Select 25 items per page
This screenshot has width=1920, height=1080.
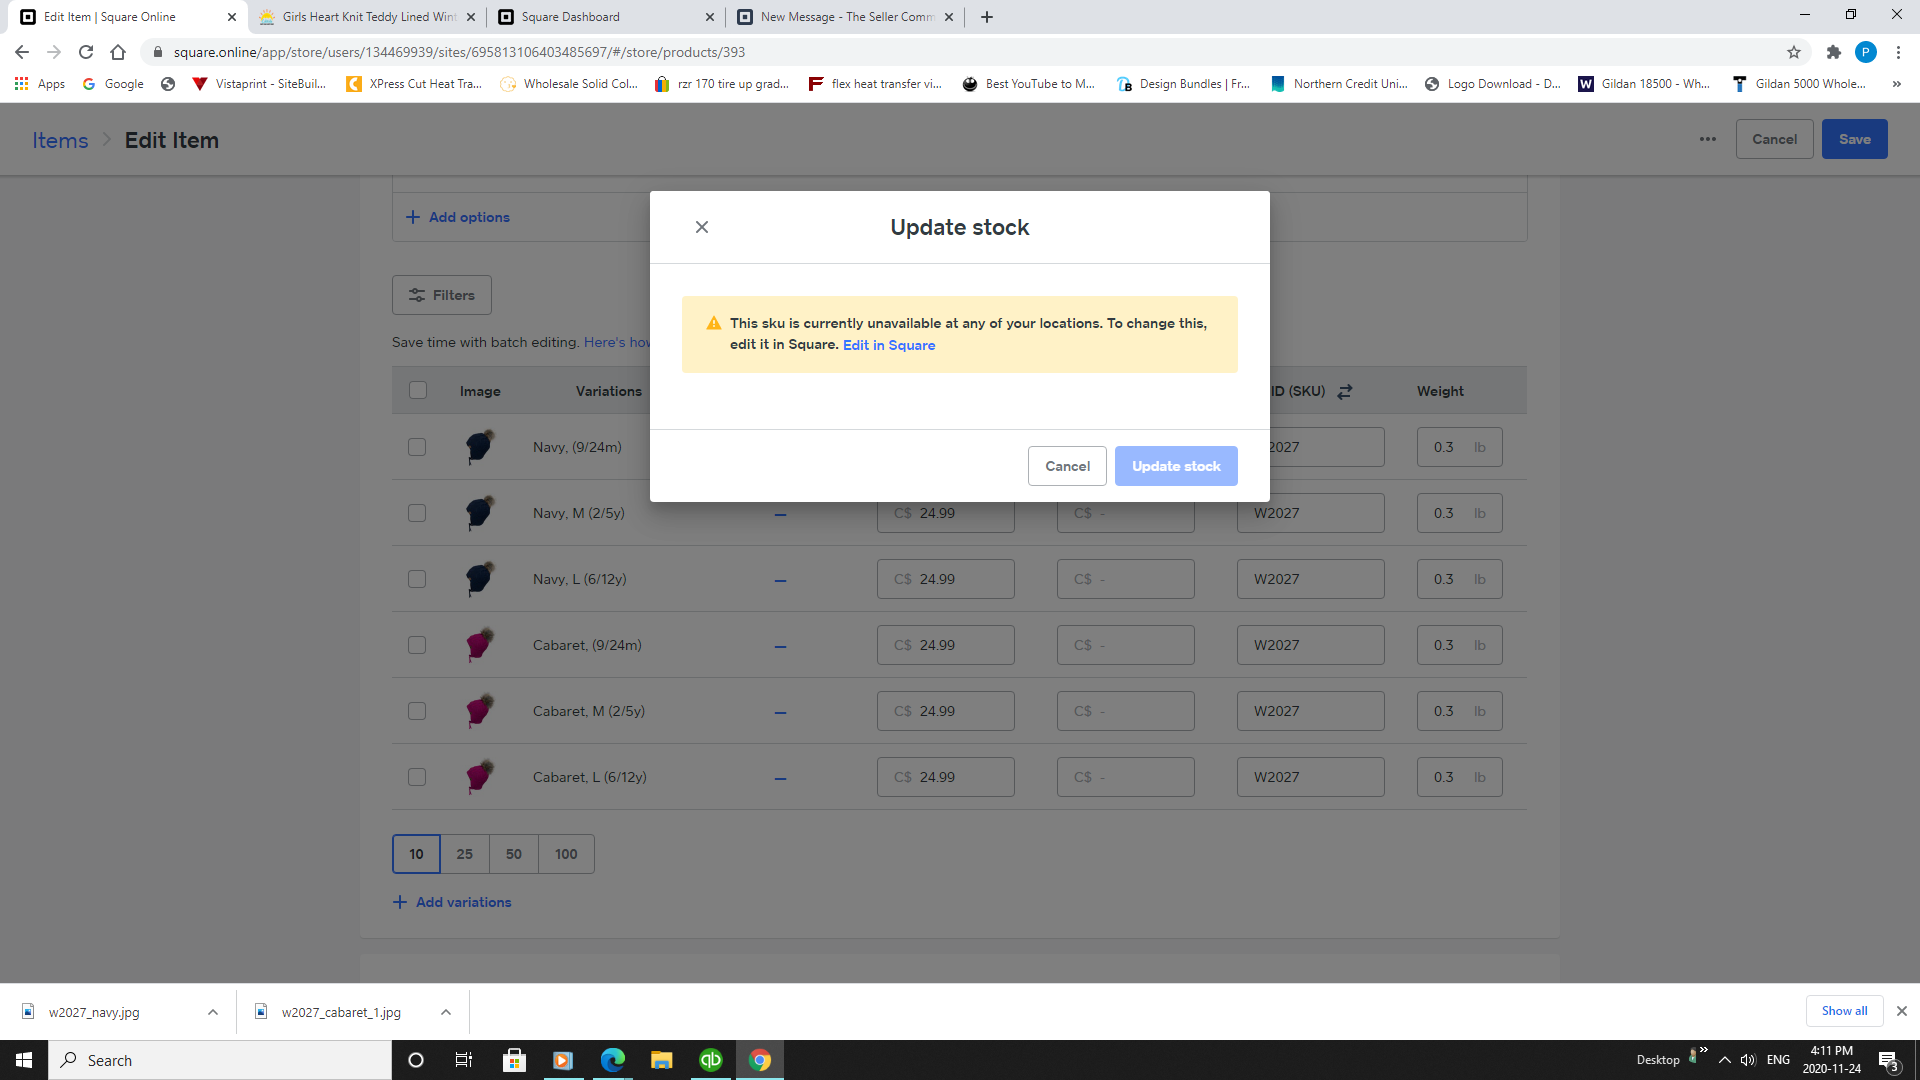click(x=465, y=854)
